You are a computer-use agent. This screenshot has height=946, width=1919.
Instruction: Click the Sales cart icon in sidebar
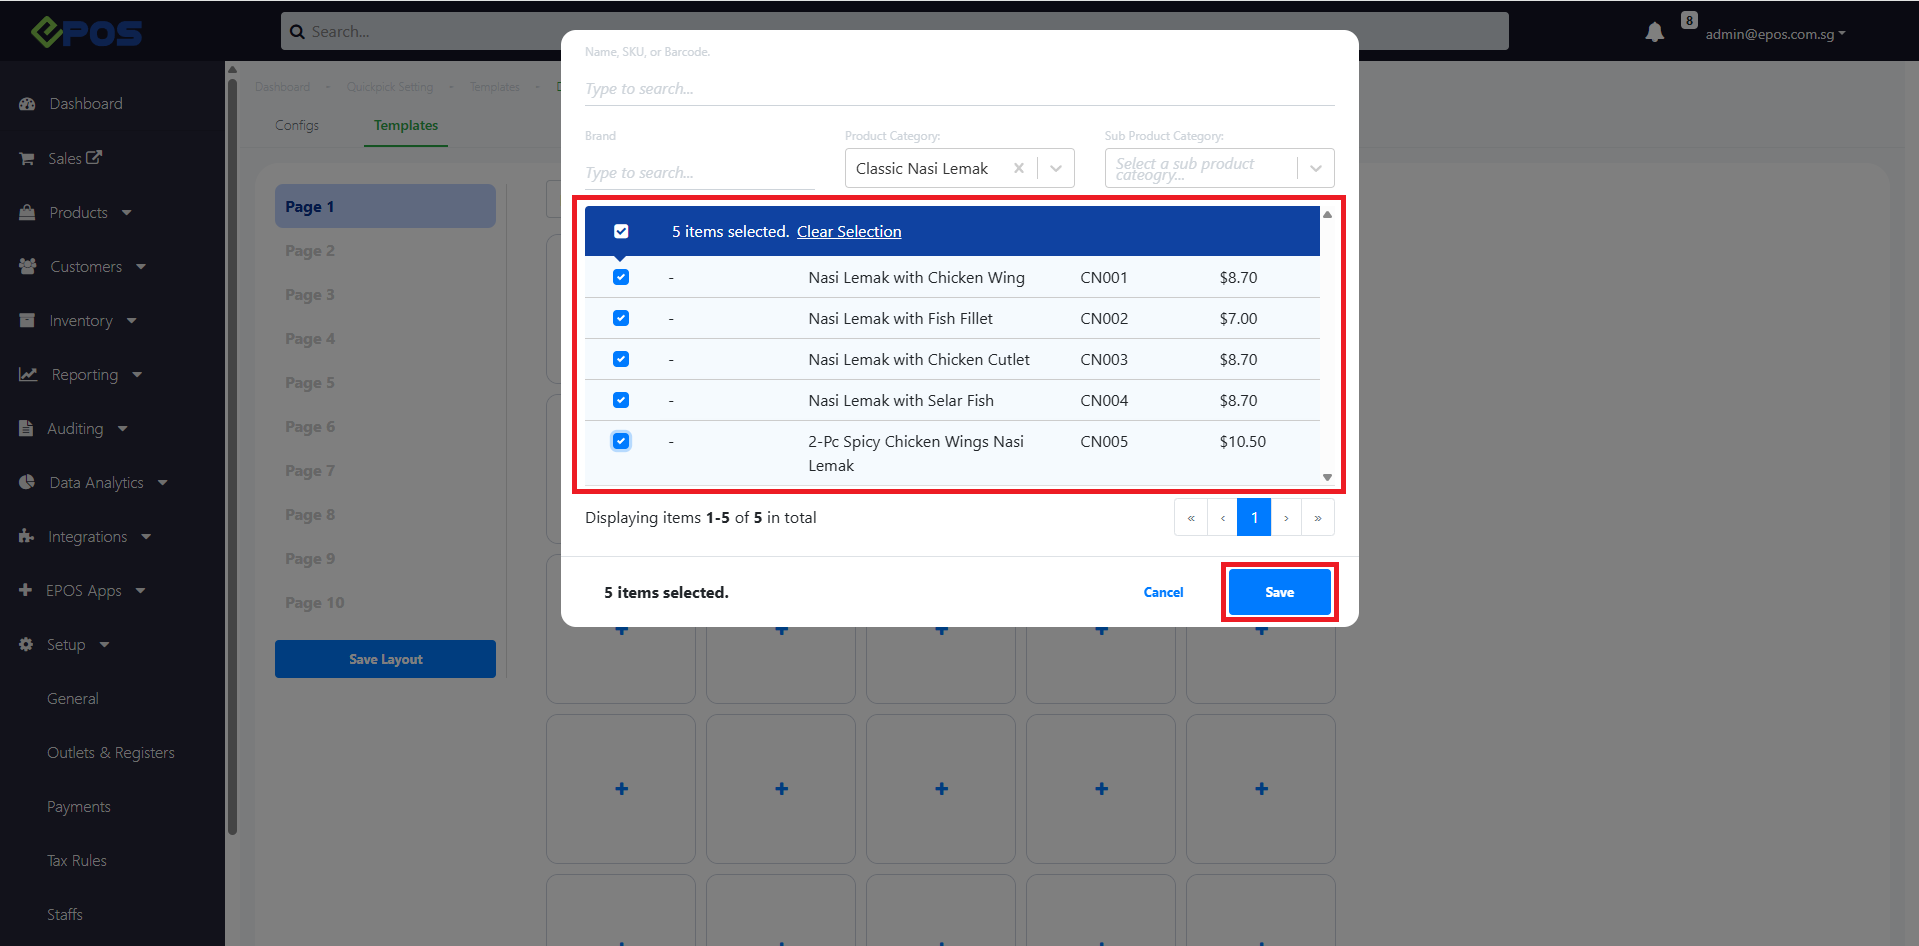click(x=27, y=159)
